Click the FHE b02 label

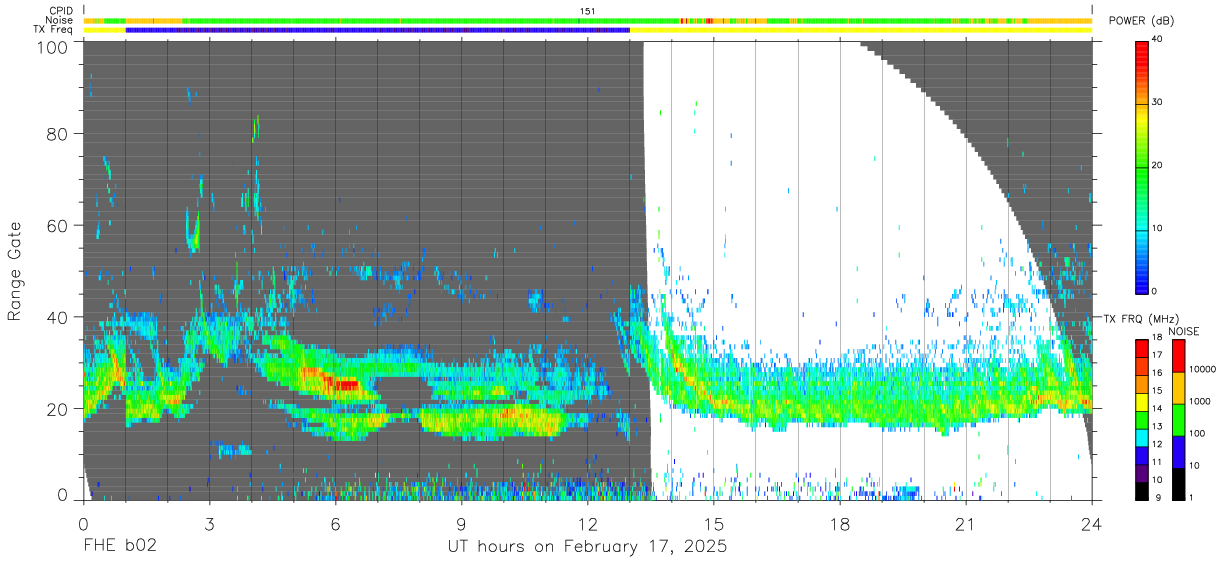click(120, 547)
